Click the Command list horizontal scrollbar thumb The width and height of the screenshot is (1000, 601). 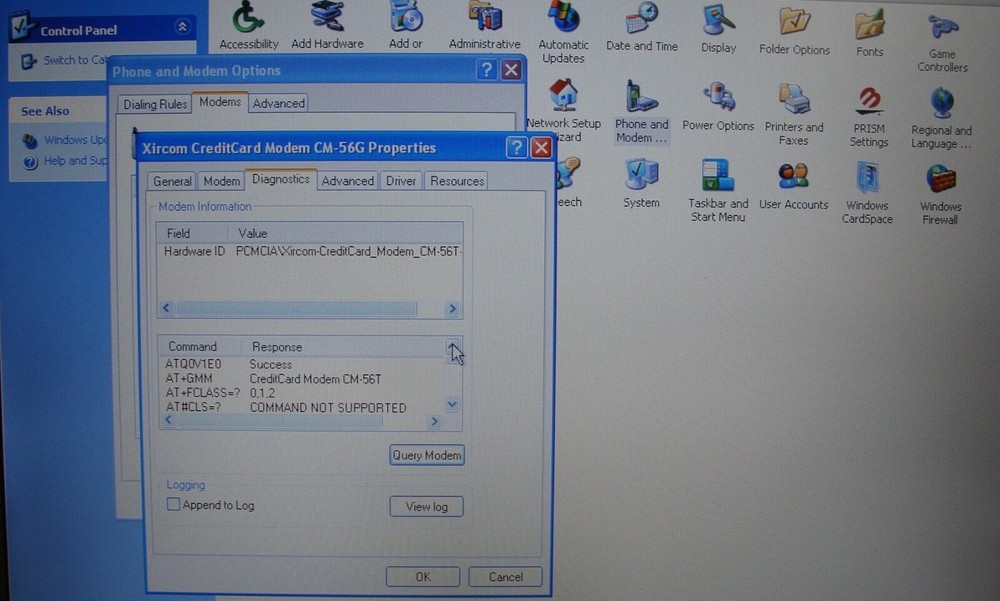(280, 421)
